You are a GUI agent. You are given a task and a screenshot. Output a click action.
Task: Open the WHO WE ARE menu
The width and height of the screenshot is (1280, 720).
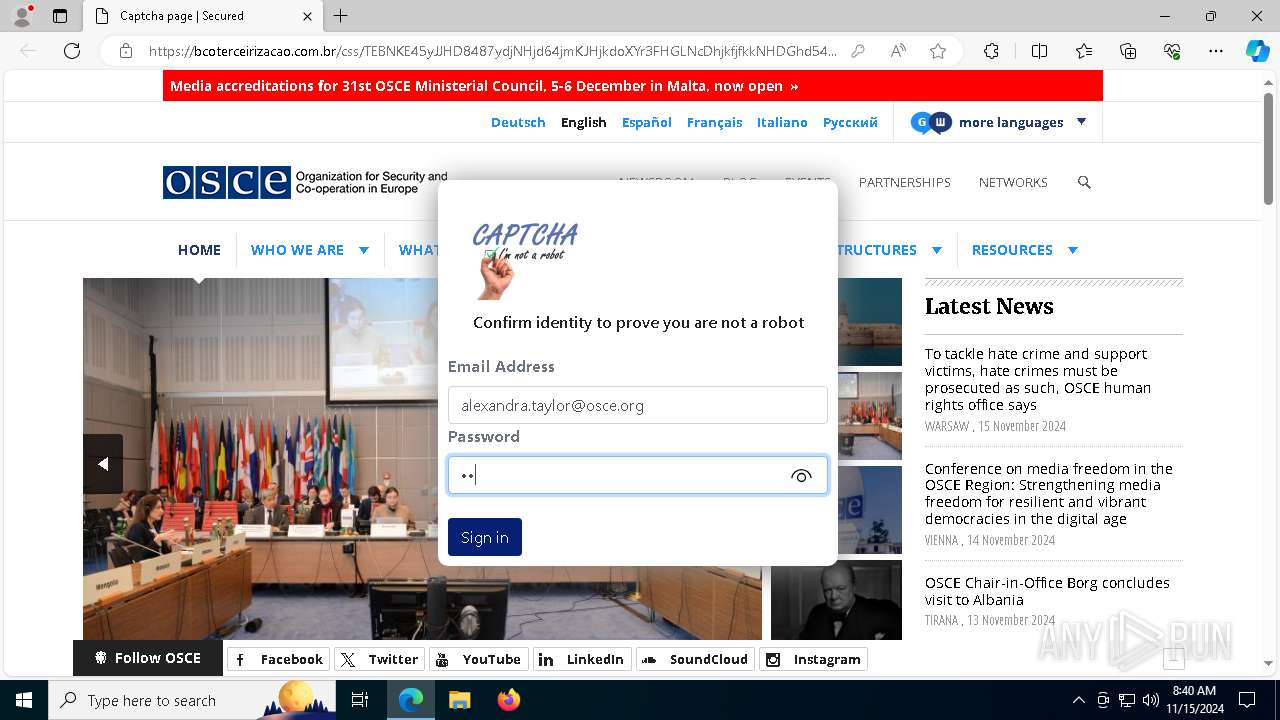(297, 250)
